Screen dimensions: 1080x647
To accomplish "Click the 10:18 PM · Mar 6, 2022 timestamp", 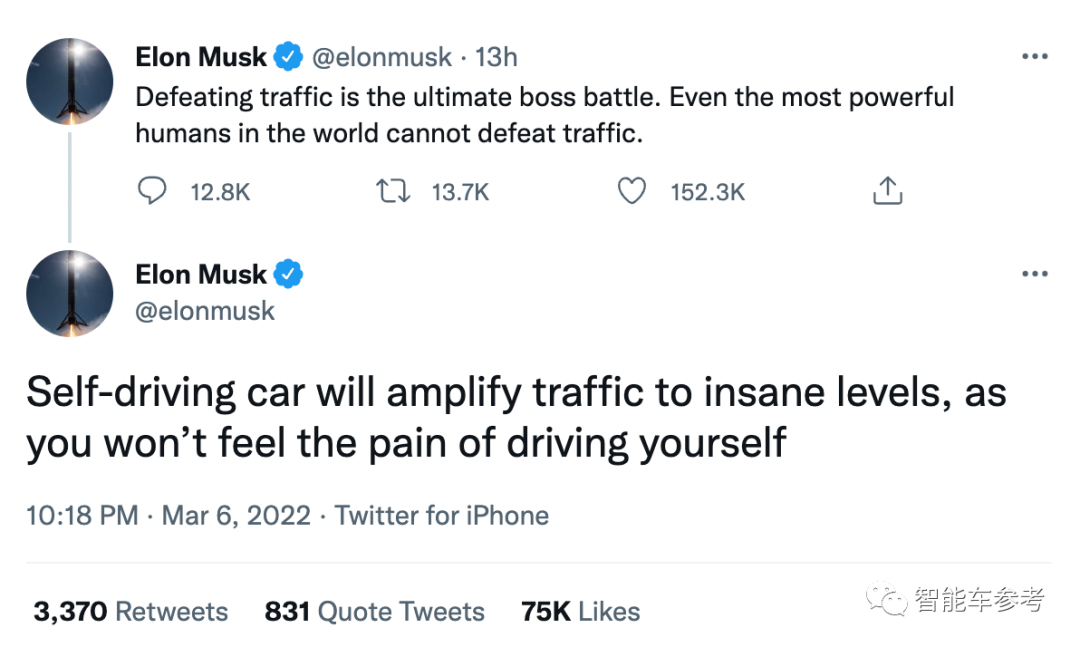I will 168,515.
